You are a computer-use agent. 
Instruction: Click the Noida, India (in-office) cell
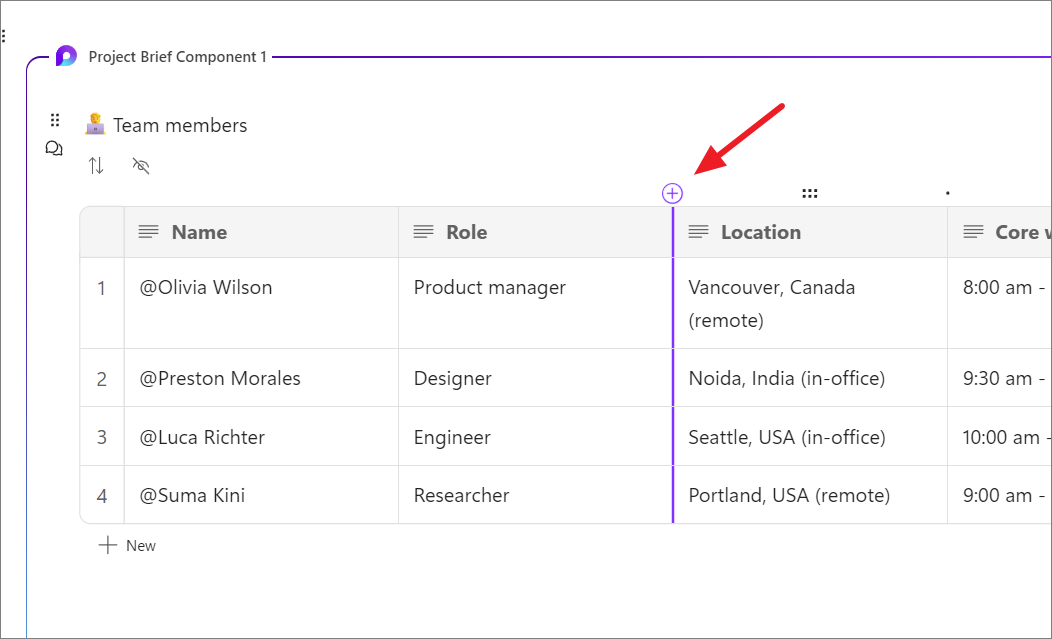(786, 379)
